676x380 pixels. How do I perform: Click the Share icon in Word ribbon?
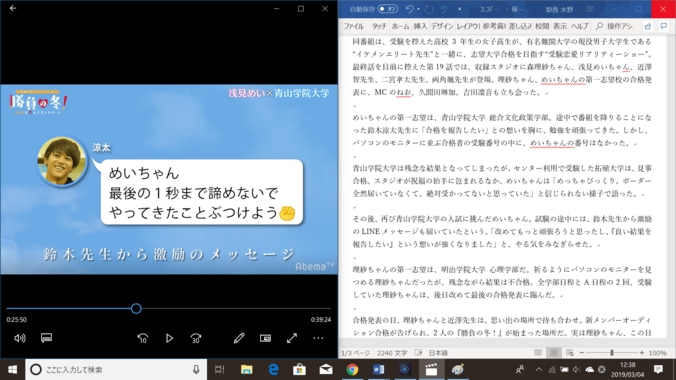click(x=648, y=26)
